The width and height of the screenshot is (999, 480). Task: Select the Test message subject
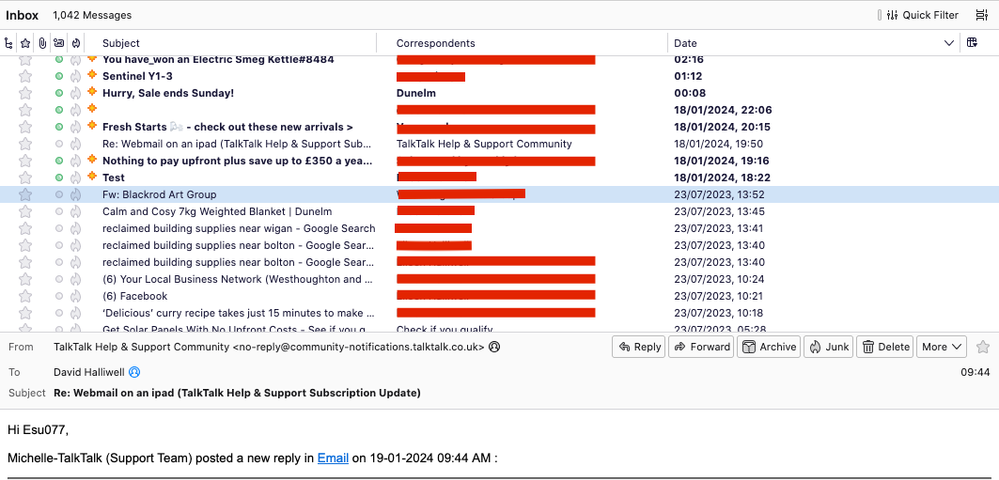113,177
